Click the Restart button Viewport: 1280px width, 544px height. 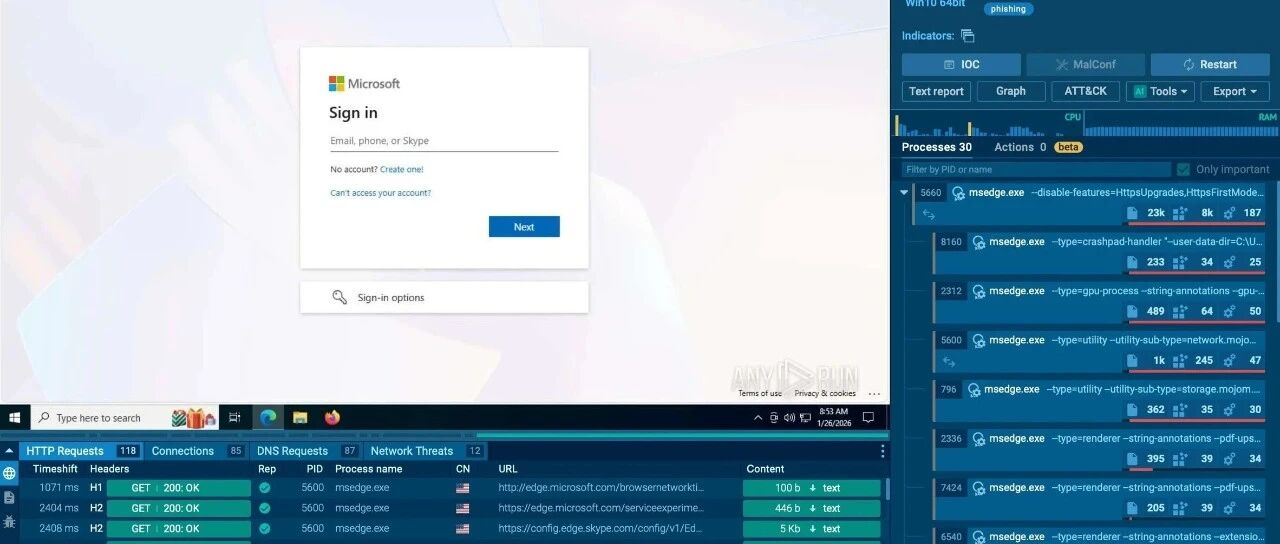click(x=1210, y=64)
